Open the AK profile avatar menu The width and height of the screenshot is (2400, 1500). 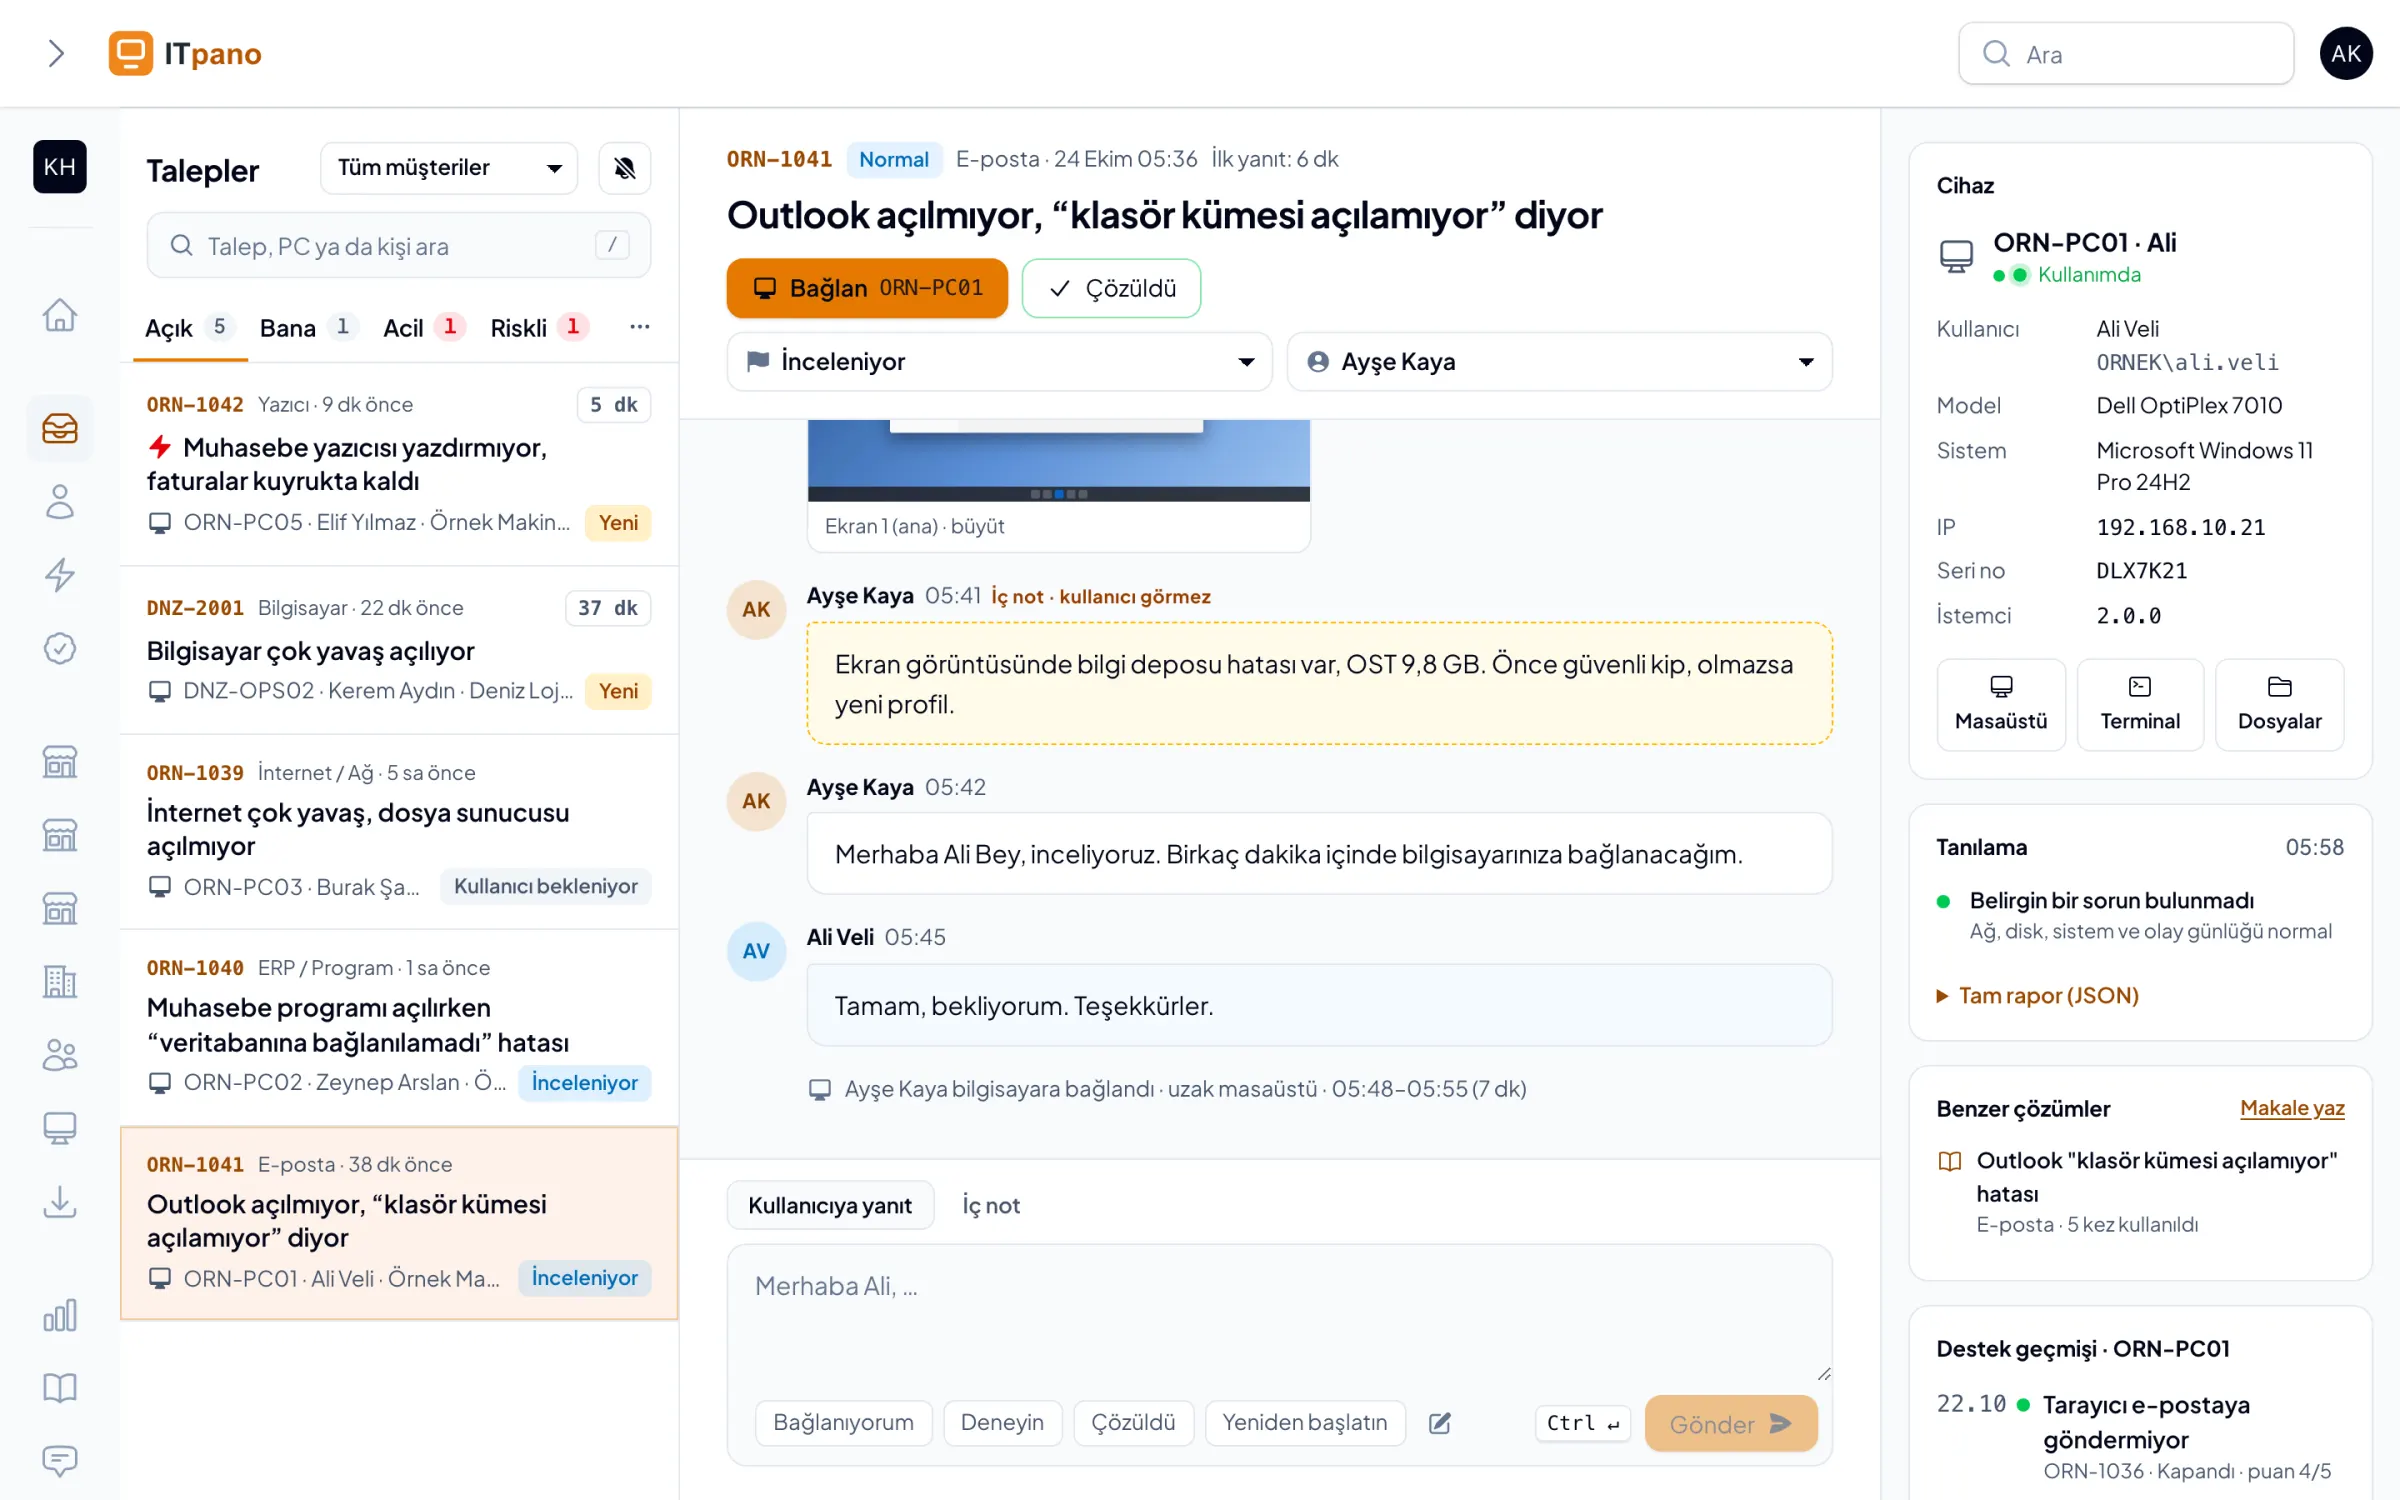(x=2346, y=53)
